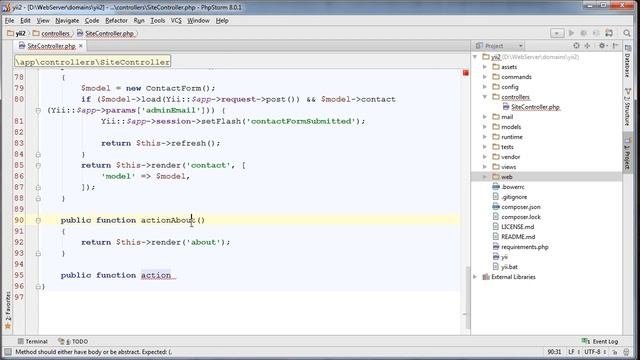Expand the assets folder

(485, 67)
